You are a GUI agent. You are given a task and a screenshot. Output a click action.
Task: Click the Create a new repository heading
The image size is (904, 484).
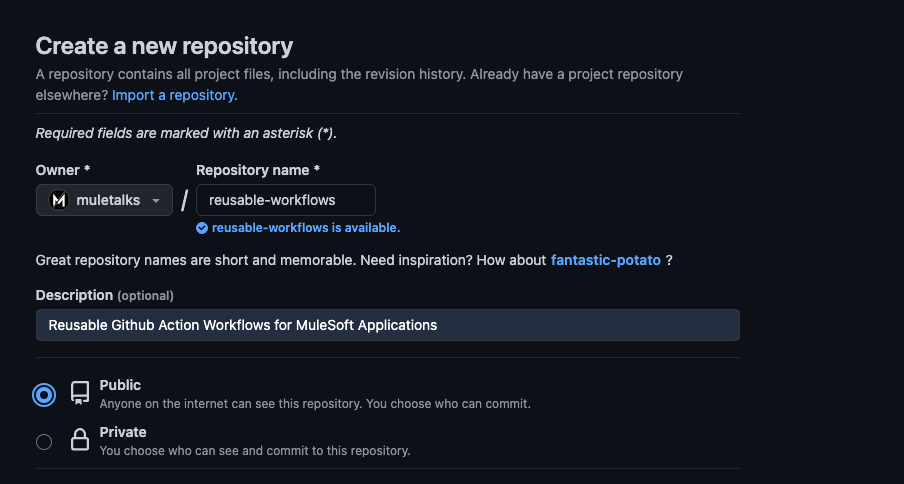[x=164, y=46]
